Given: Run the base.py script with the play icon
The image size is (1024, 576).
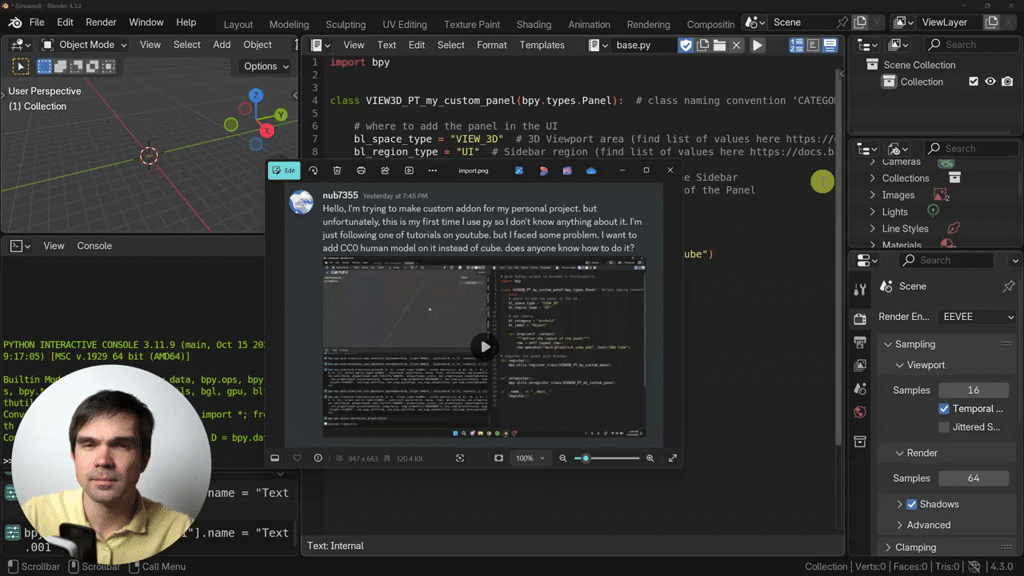Looking at the screenshot, I should (757, 44).
